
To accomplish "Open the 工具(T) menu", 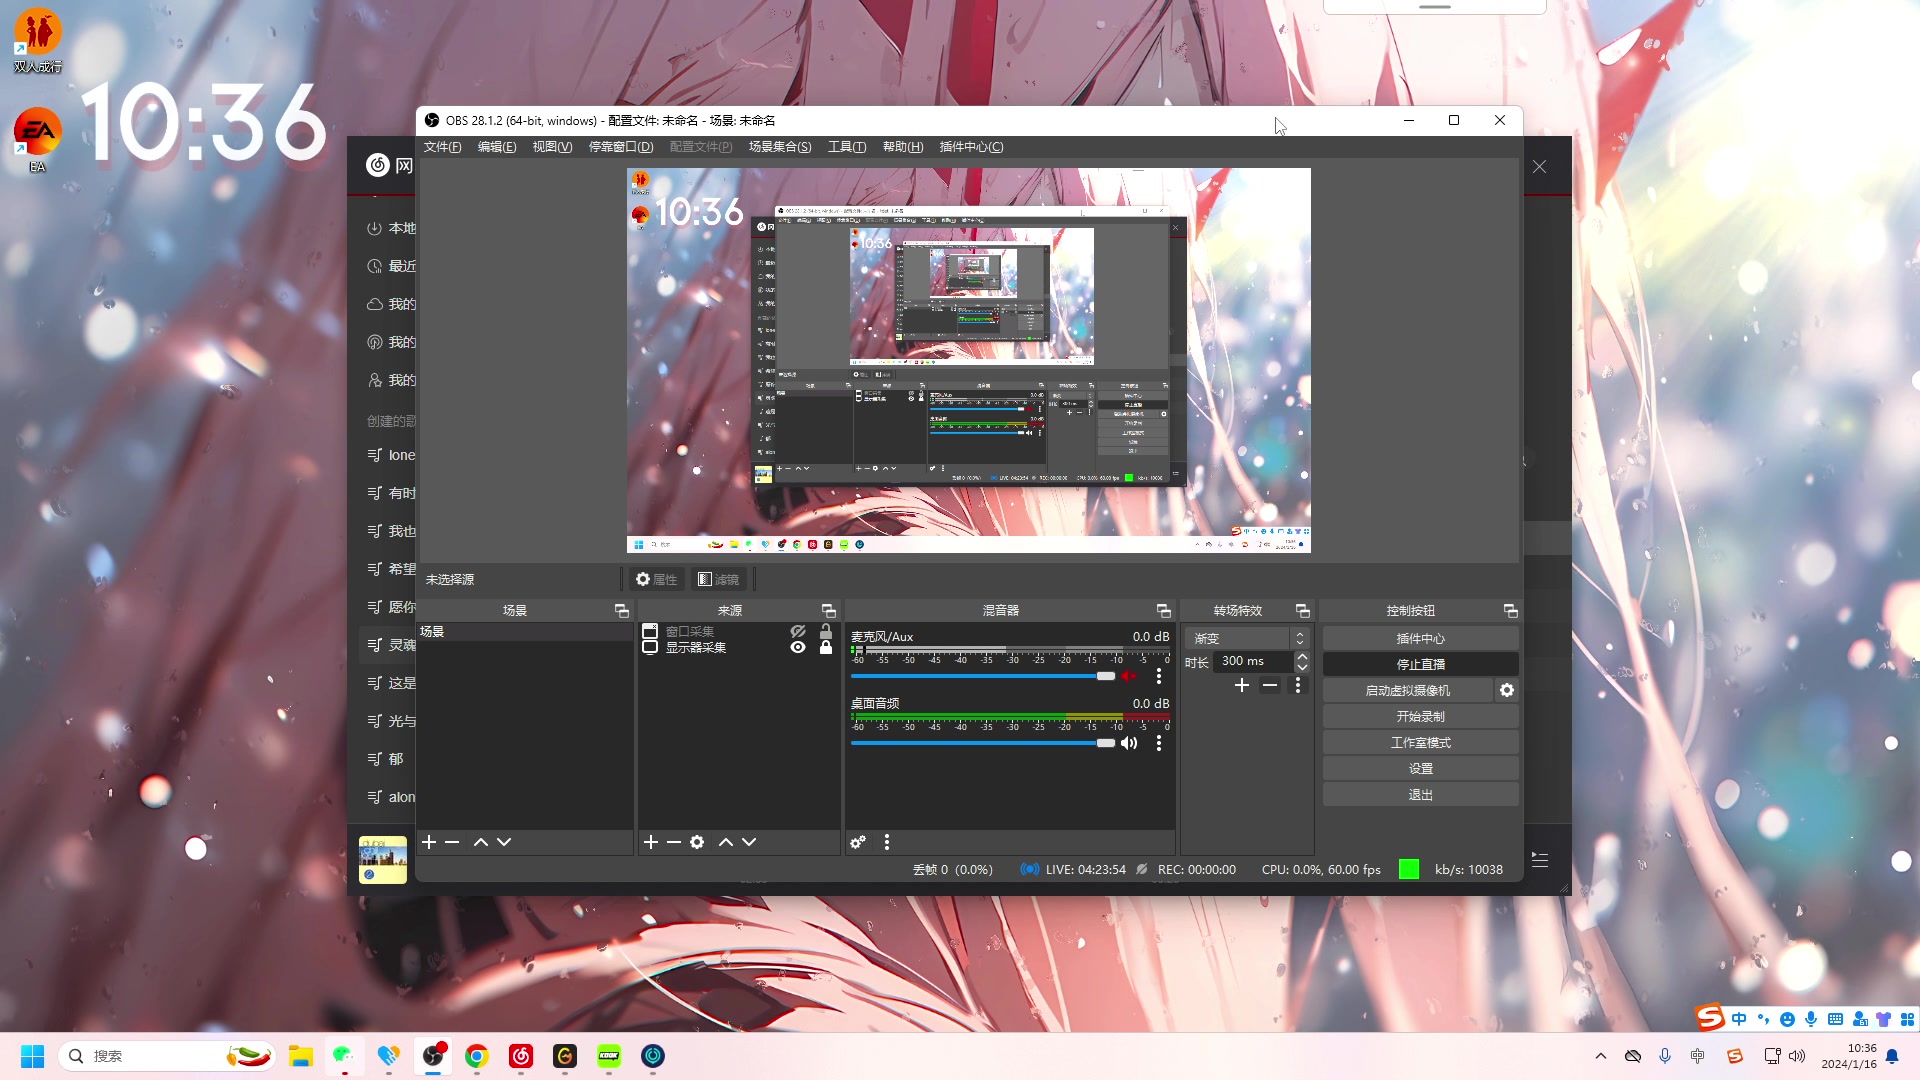I will coord(847,147).
